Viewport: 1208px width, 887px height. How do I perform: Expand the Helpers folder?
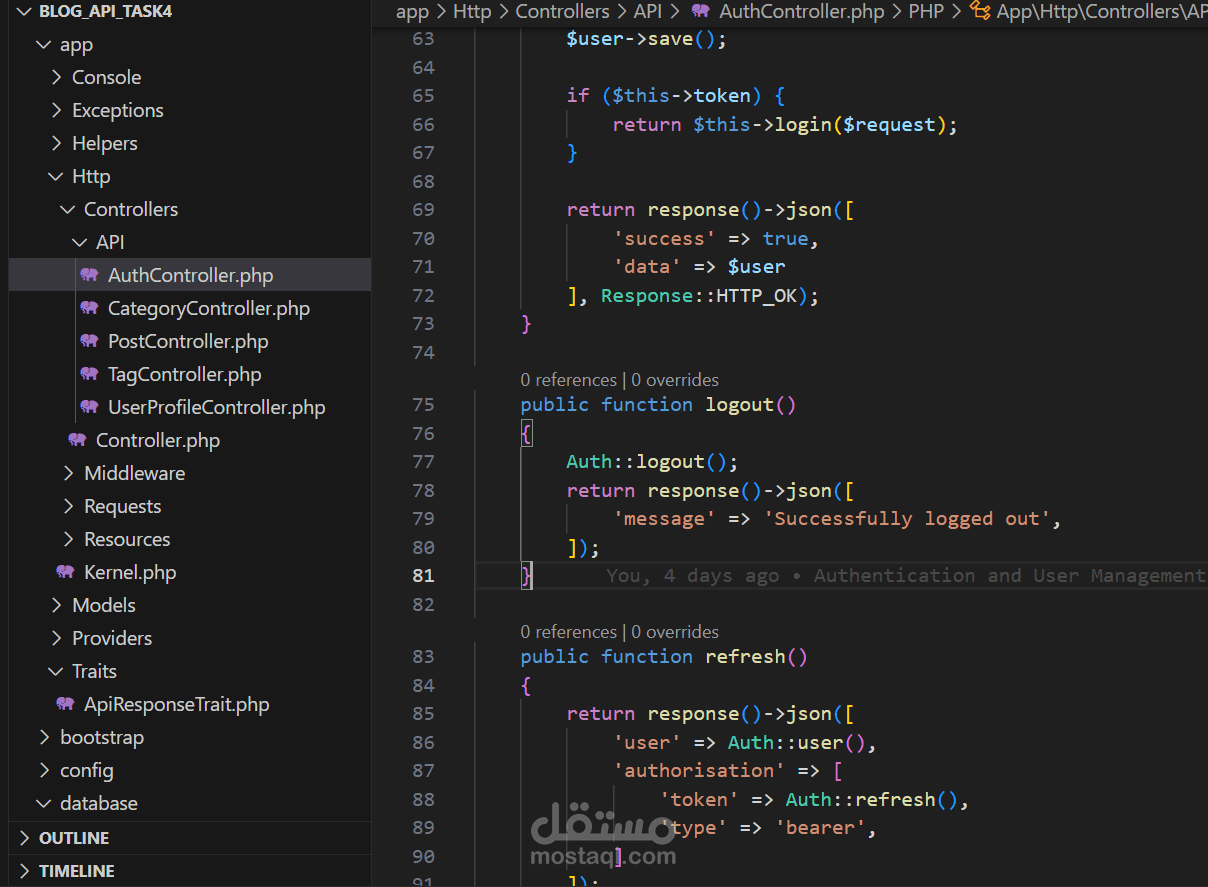pos(56,143)
